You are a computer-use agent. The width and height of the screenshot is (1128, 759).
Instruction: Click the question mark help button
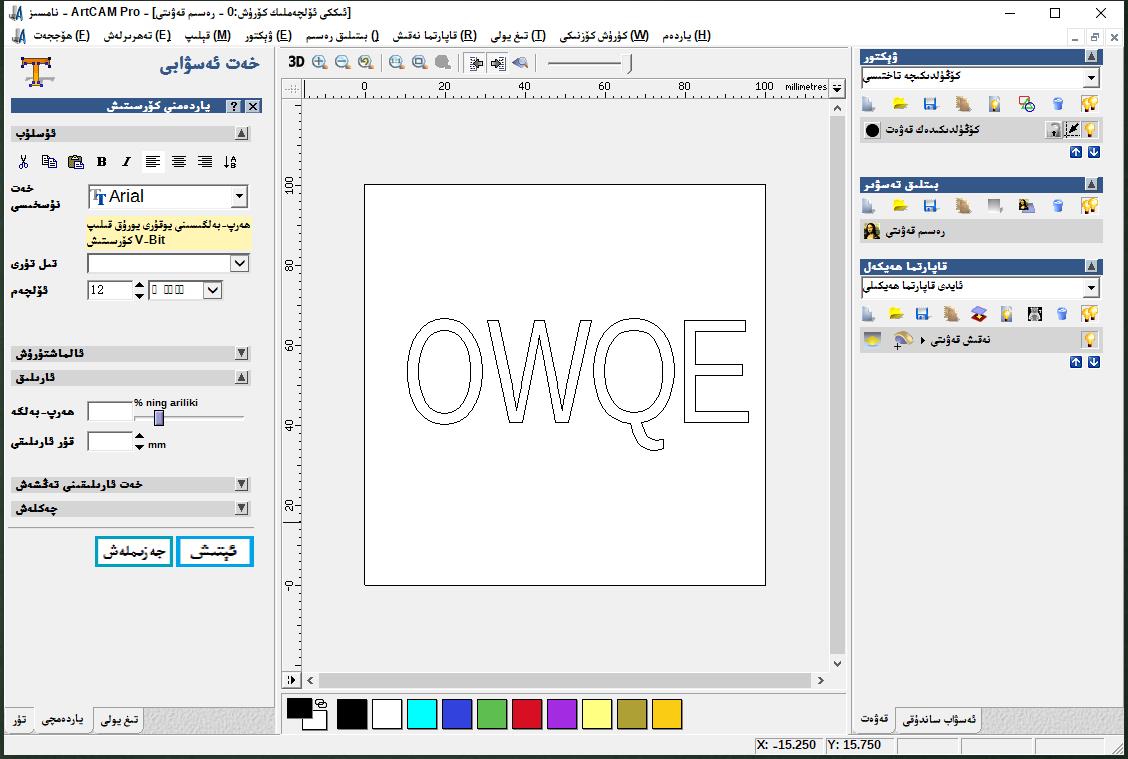tap(234, 106)
